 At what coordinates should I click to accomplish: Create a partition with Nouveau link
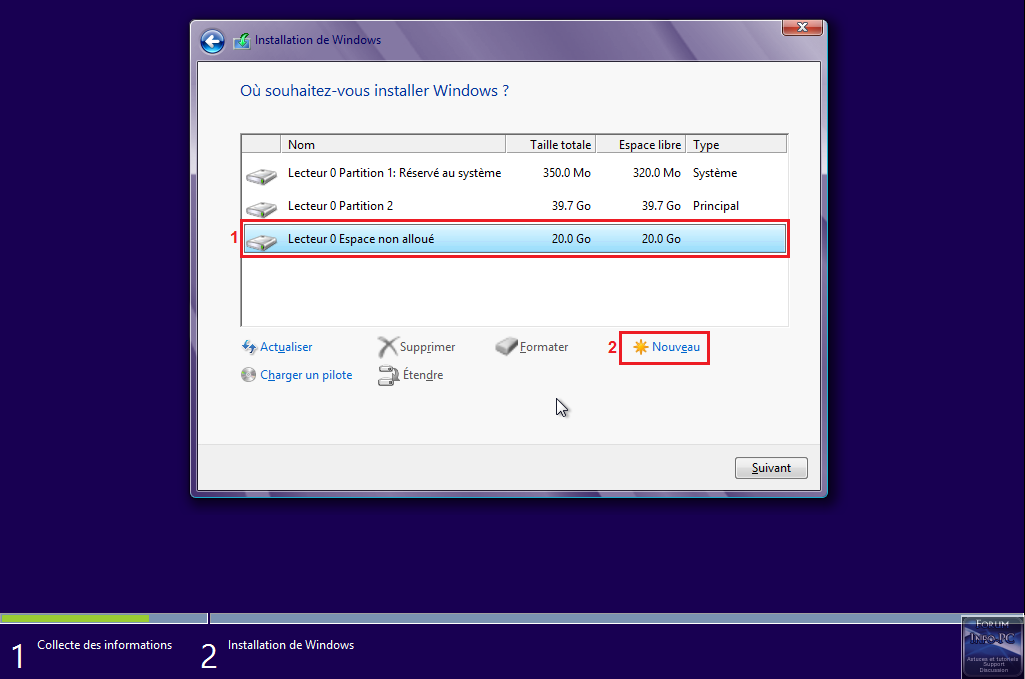click(x=675, y=347)
